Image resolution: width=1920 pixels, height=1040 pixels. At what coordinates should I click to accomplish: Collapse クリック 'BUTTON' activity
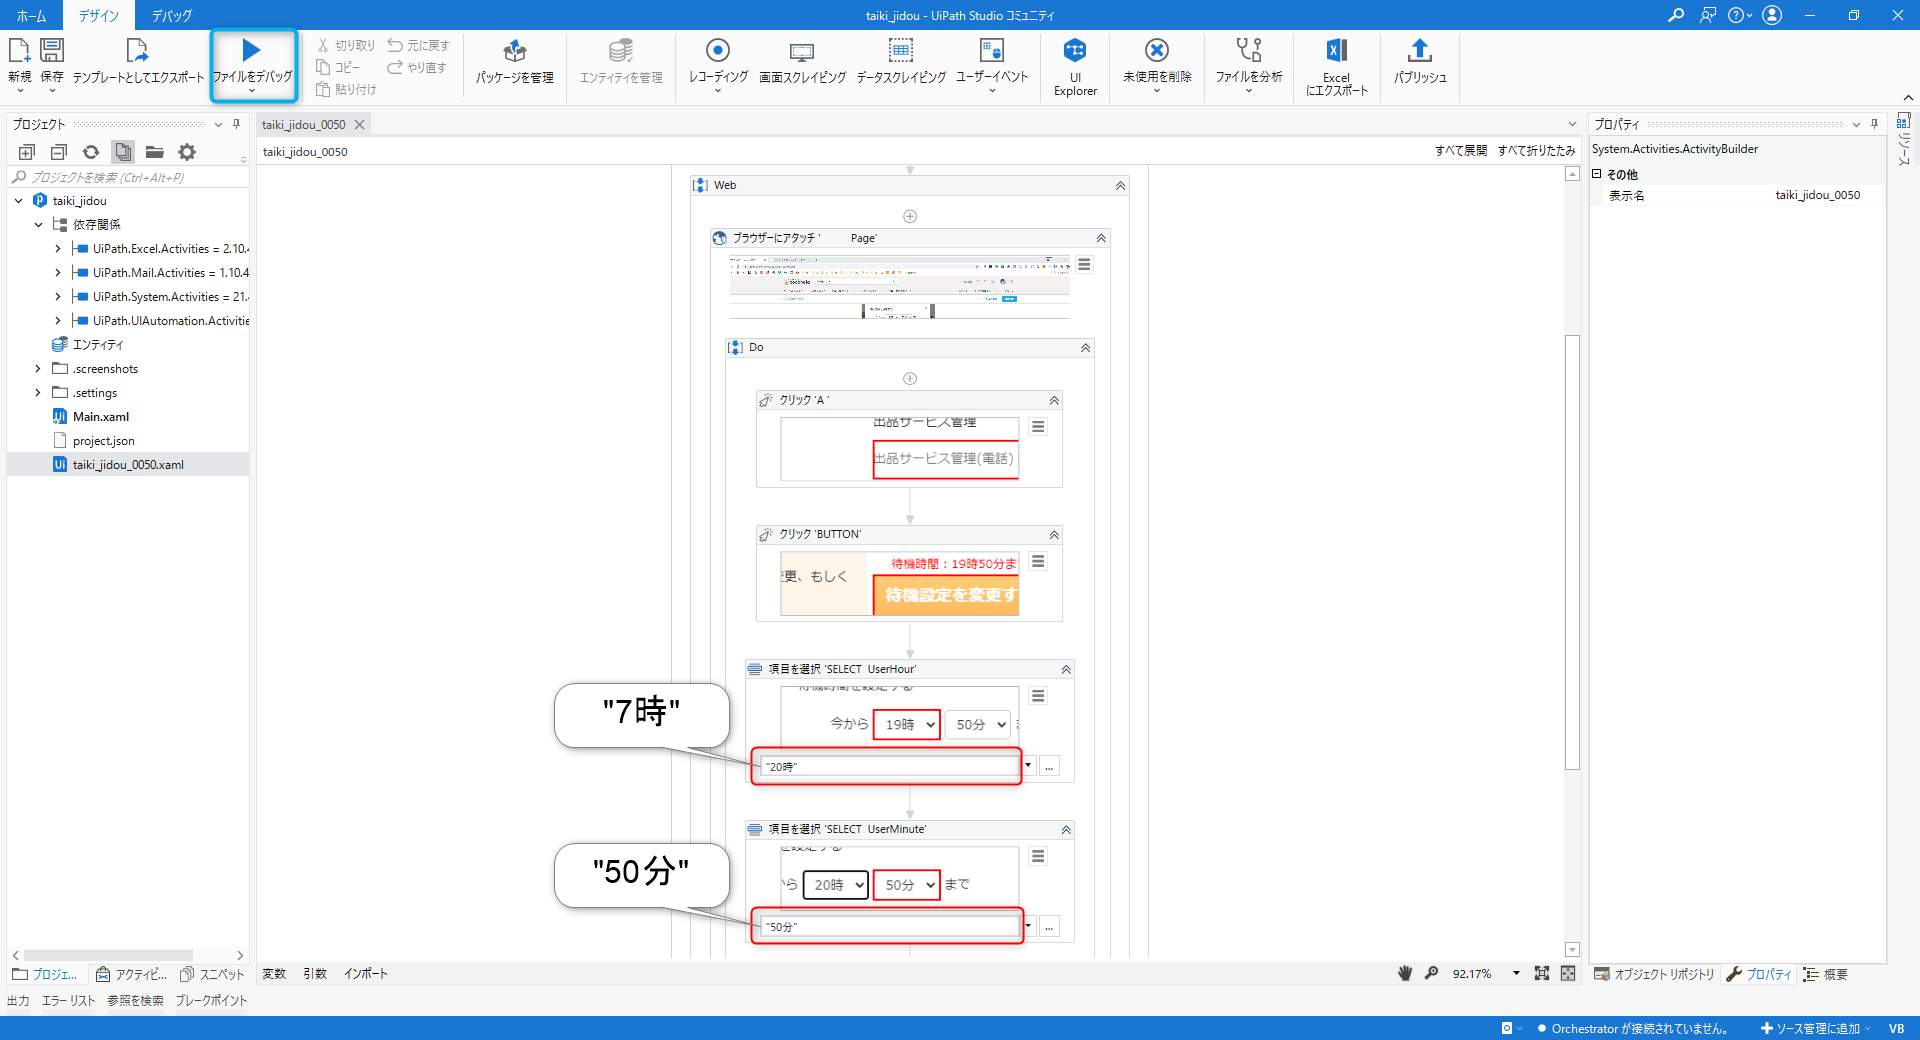tap(1054, 535)
